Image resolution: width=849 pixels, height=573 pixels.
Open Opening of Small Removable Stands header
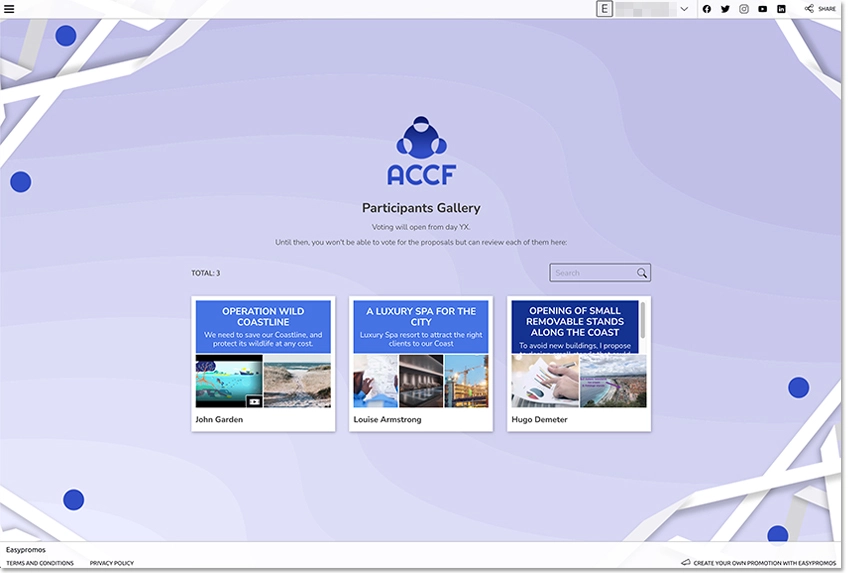[574, 327]
